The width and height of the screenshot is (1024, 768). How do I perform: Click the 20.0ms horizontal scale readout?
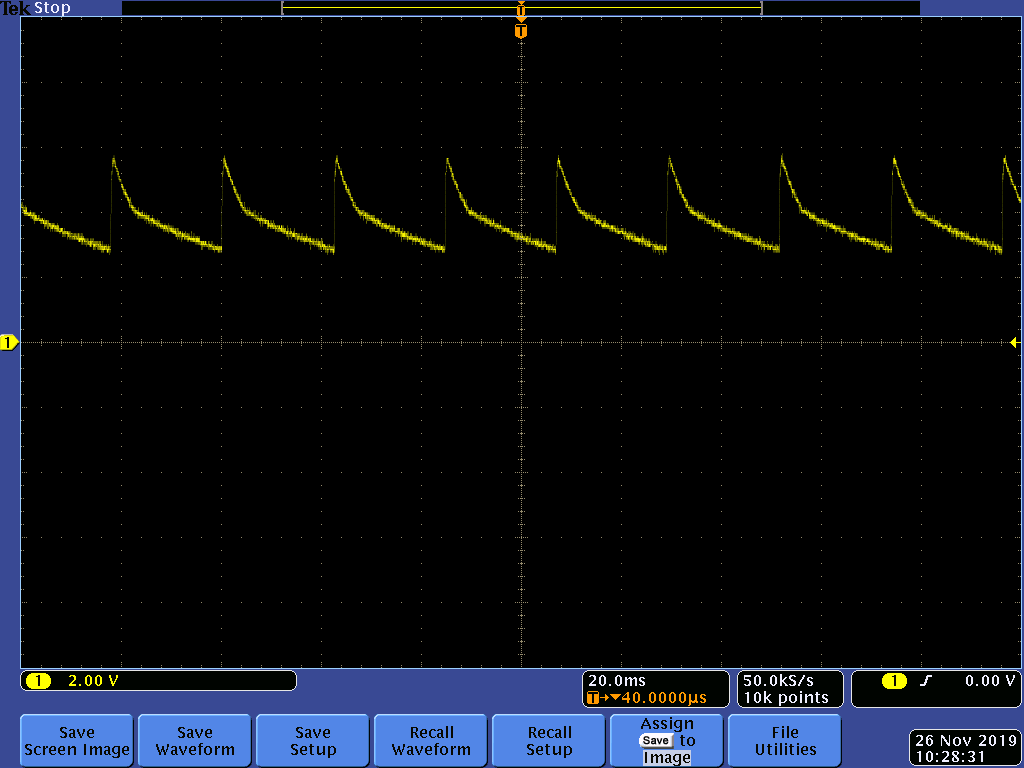click(x=616, y=681)
